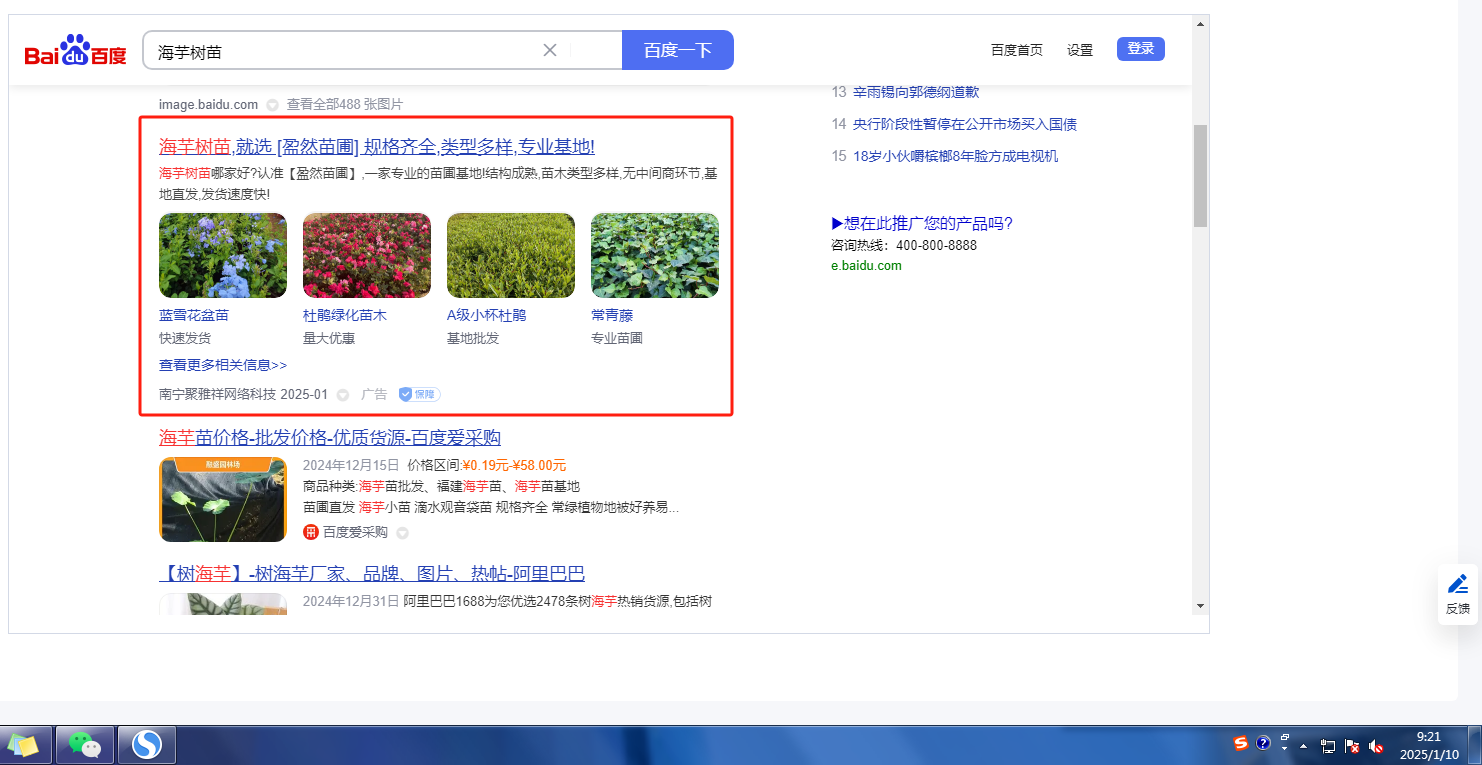Screen dimensions: 1482x765
Task: Open 设置 menu in header
Action: tap(1080, 50)
